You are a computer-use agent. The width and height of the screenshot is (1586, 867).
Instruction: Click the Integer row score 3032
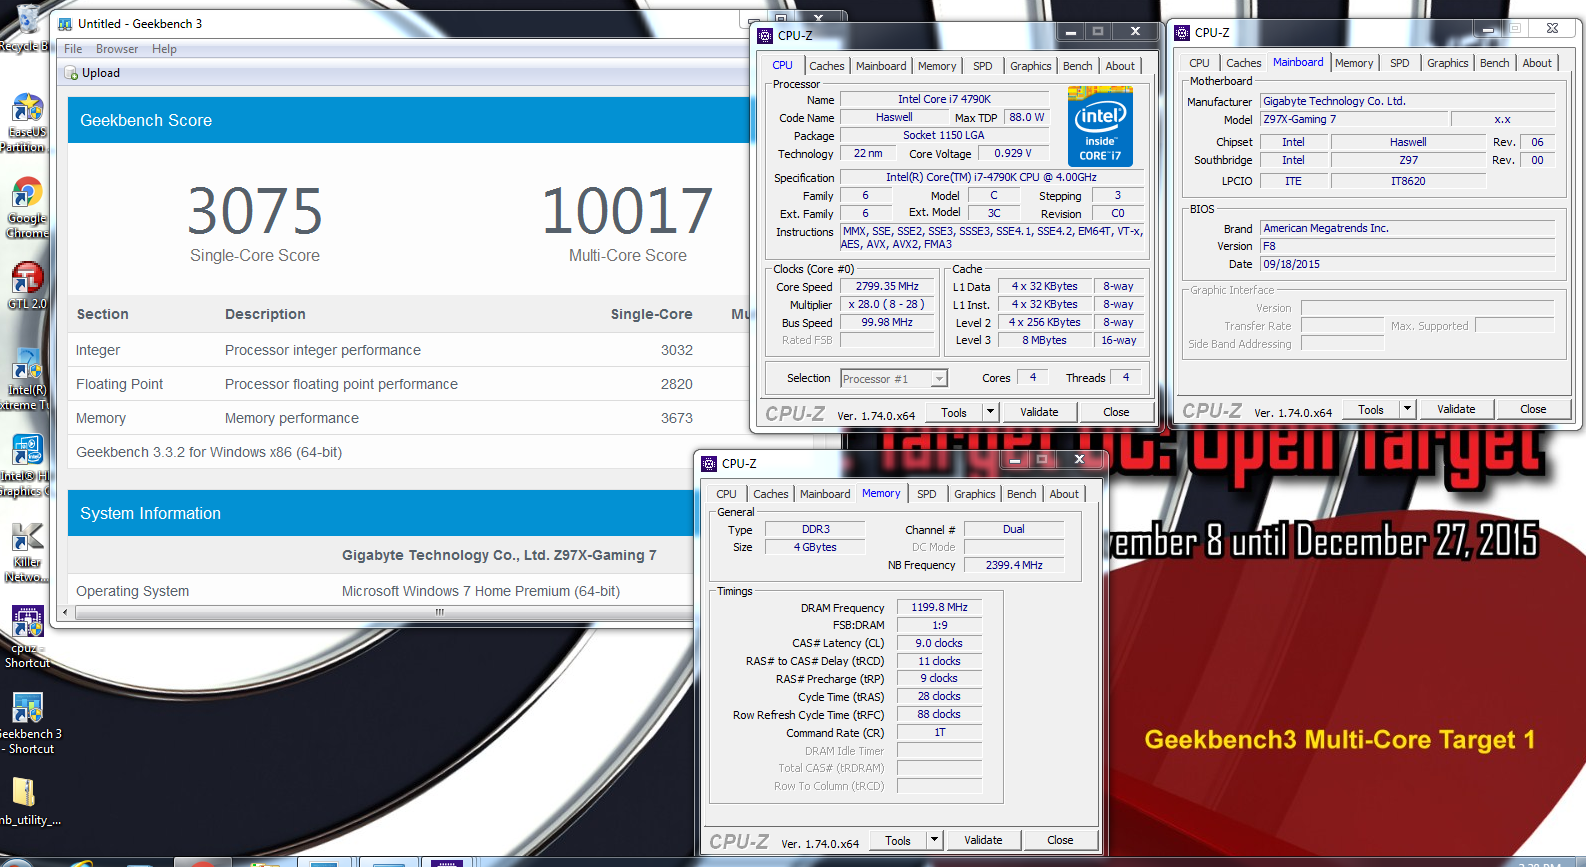click(676, 350)
